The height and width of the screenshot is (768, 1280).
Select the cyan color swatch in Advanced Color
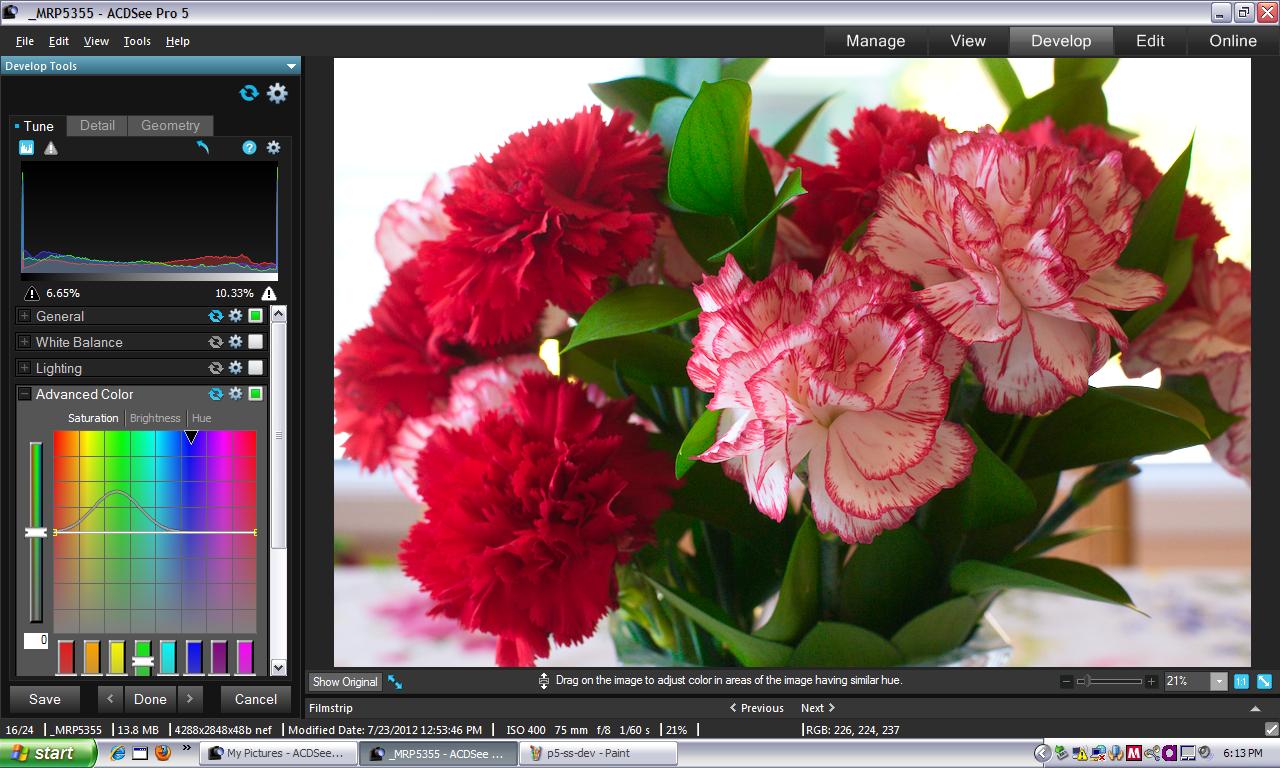[x=168, y=656]
